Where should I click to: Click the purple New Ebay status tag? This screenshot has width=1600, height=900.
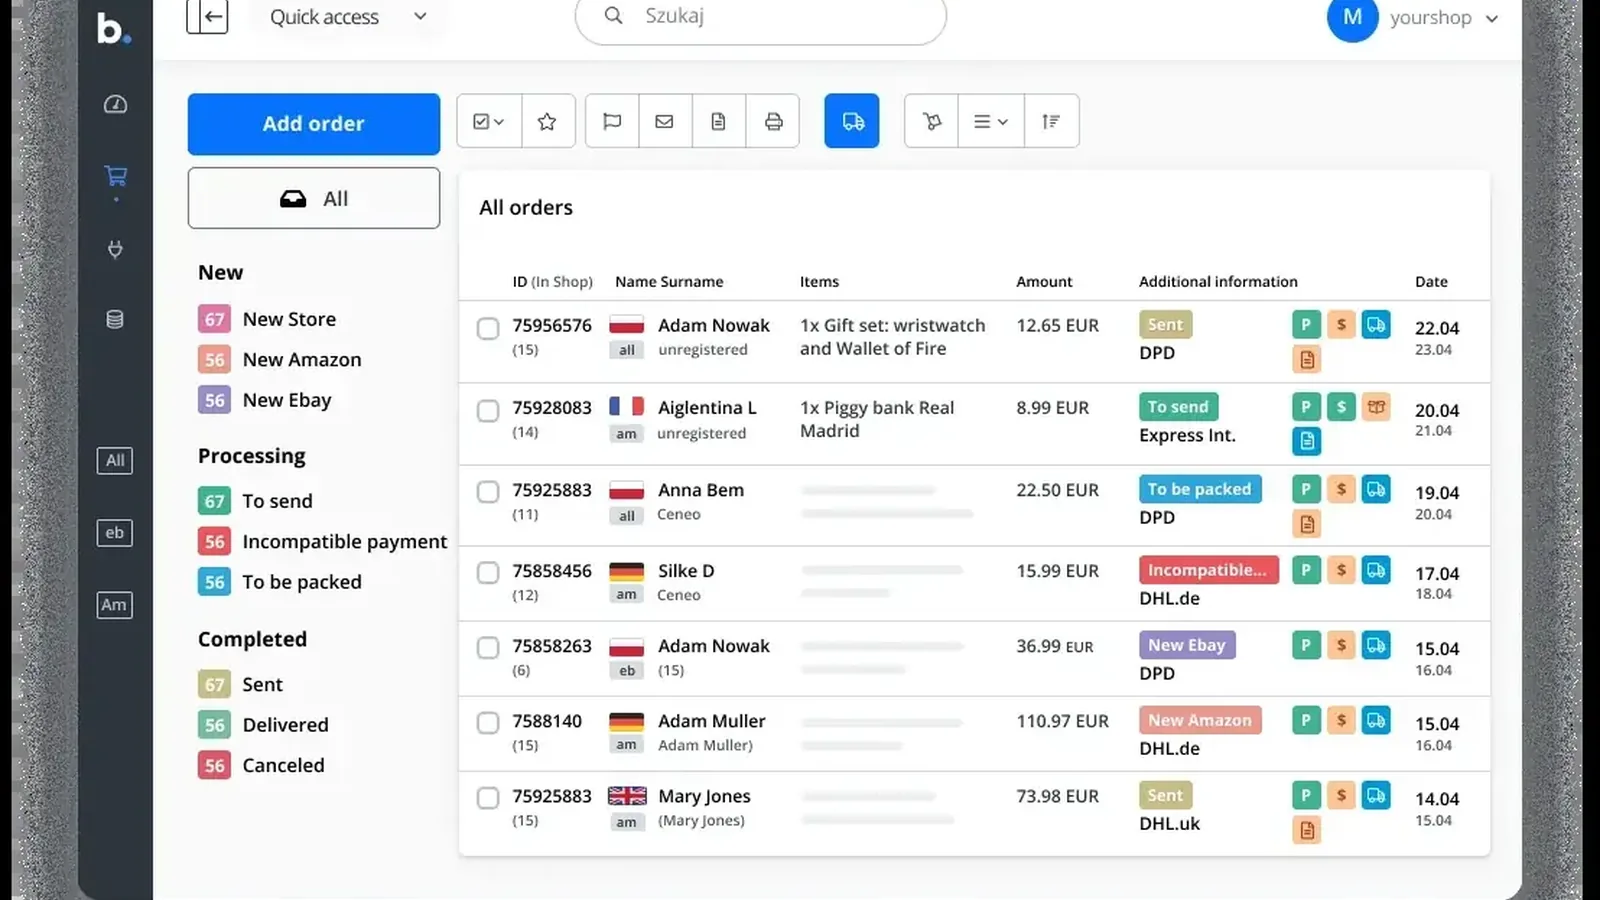[1187, 645]
